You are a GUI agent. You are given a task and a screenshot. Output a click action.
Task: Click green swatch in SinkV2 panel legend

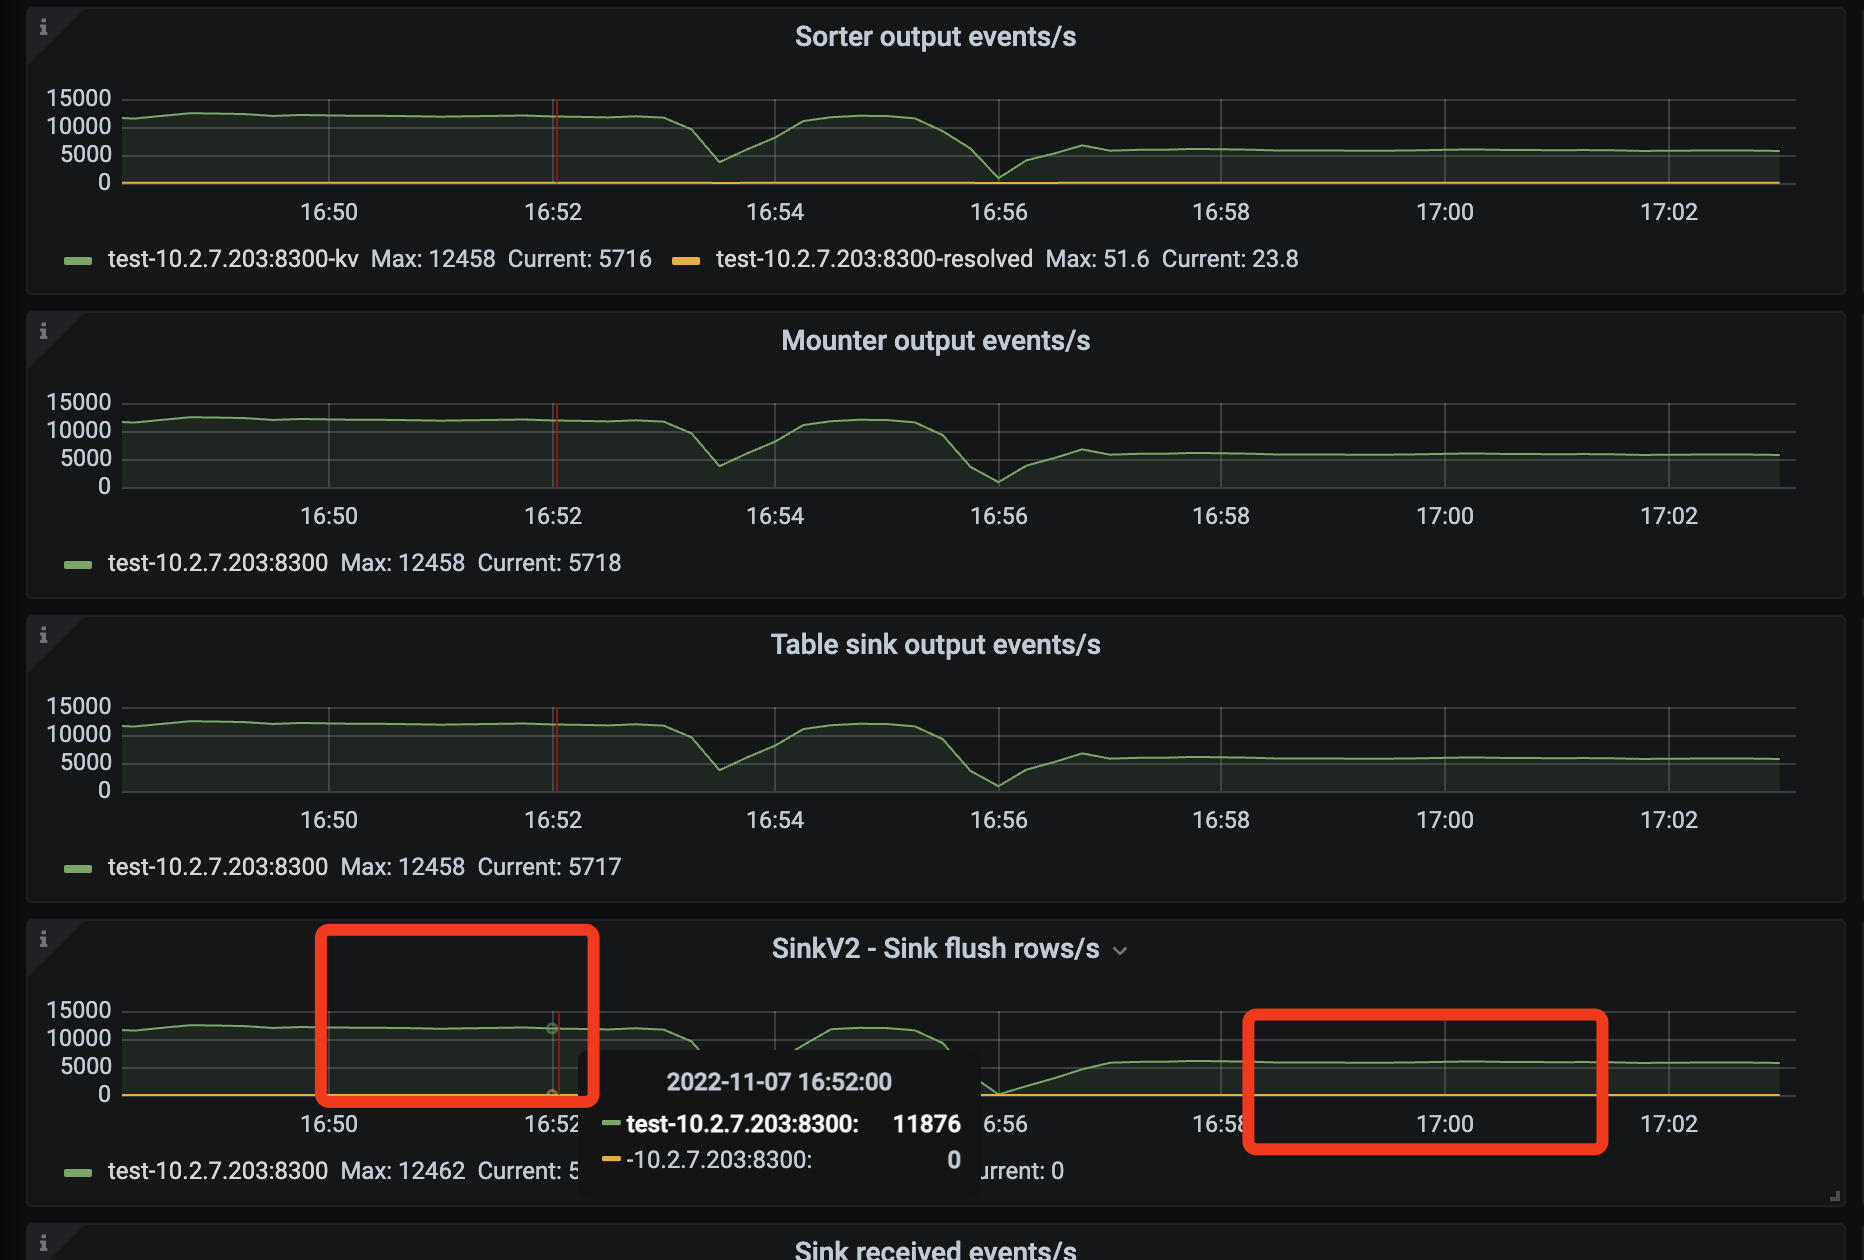[x=78, y=1173]
